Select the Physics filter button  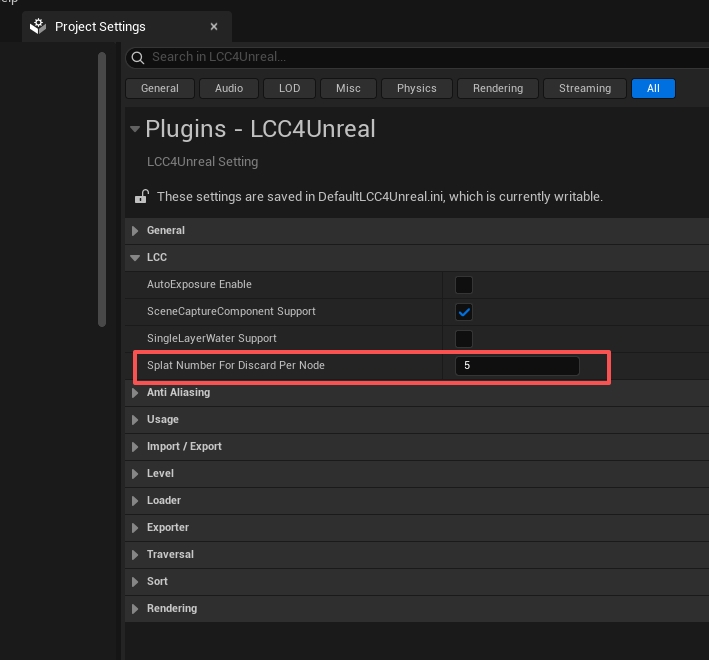point(416,88)
